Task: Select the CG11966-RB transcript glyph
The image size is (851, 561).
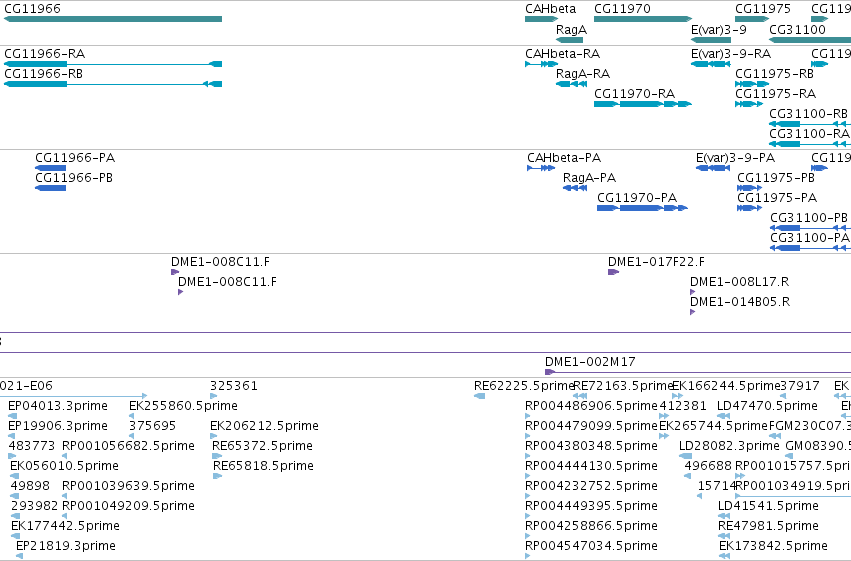Action: tap(113, 84)
